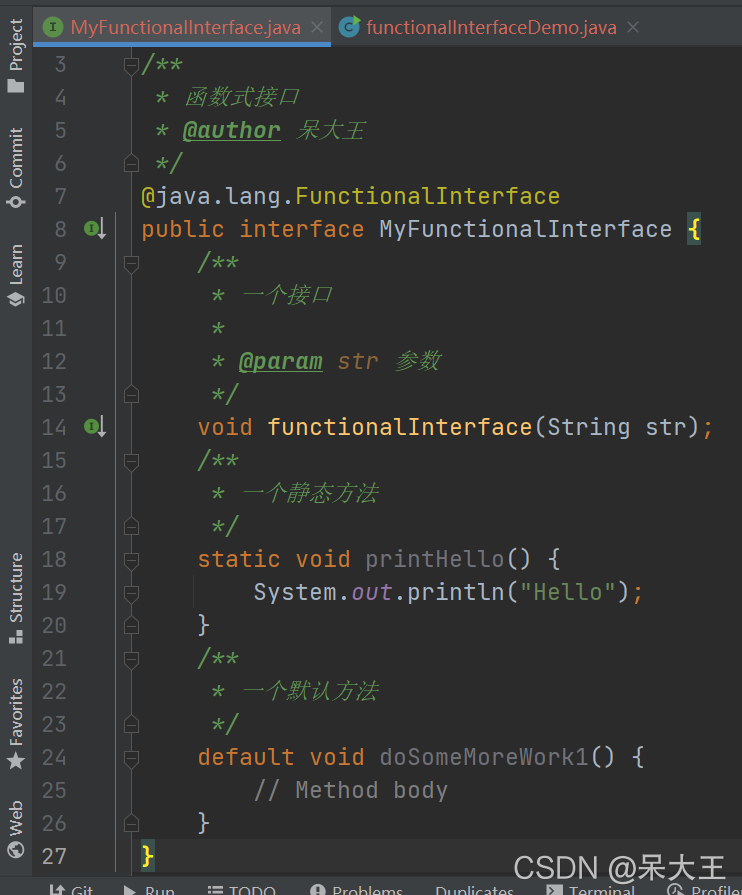
Task: Fold the printHello closing brace at line 20
Action: [x=131, y=626]
